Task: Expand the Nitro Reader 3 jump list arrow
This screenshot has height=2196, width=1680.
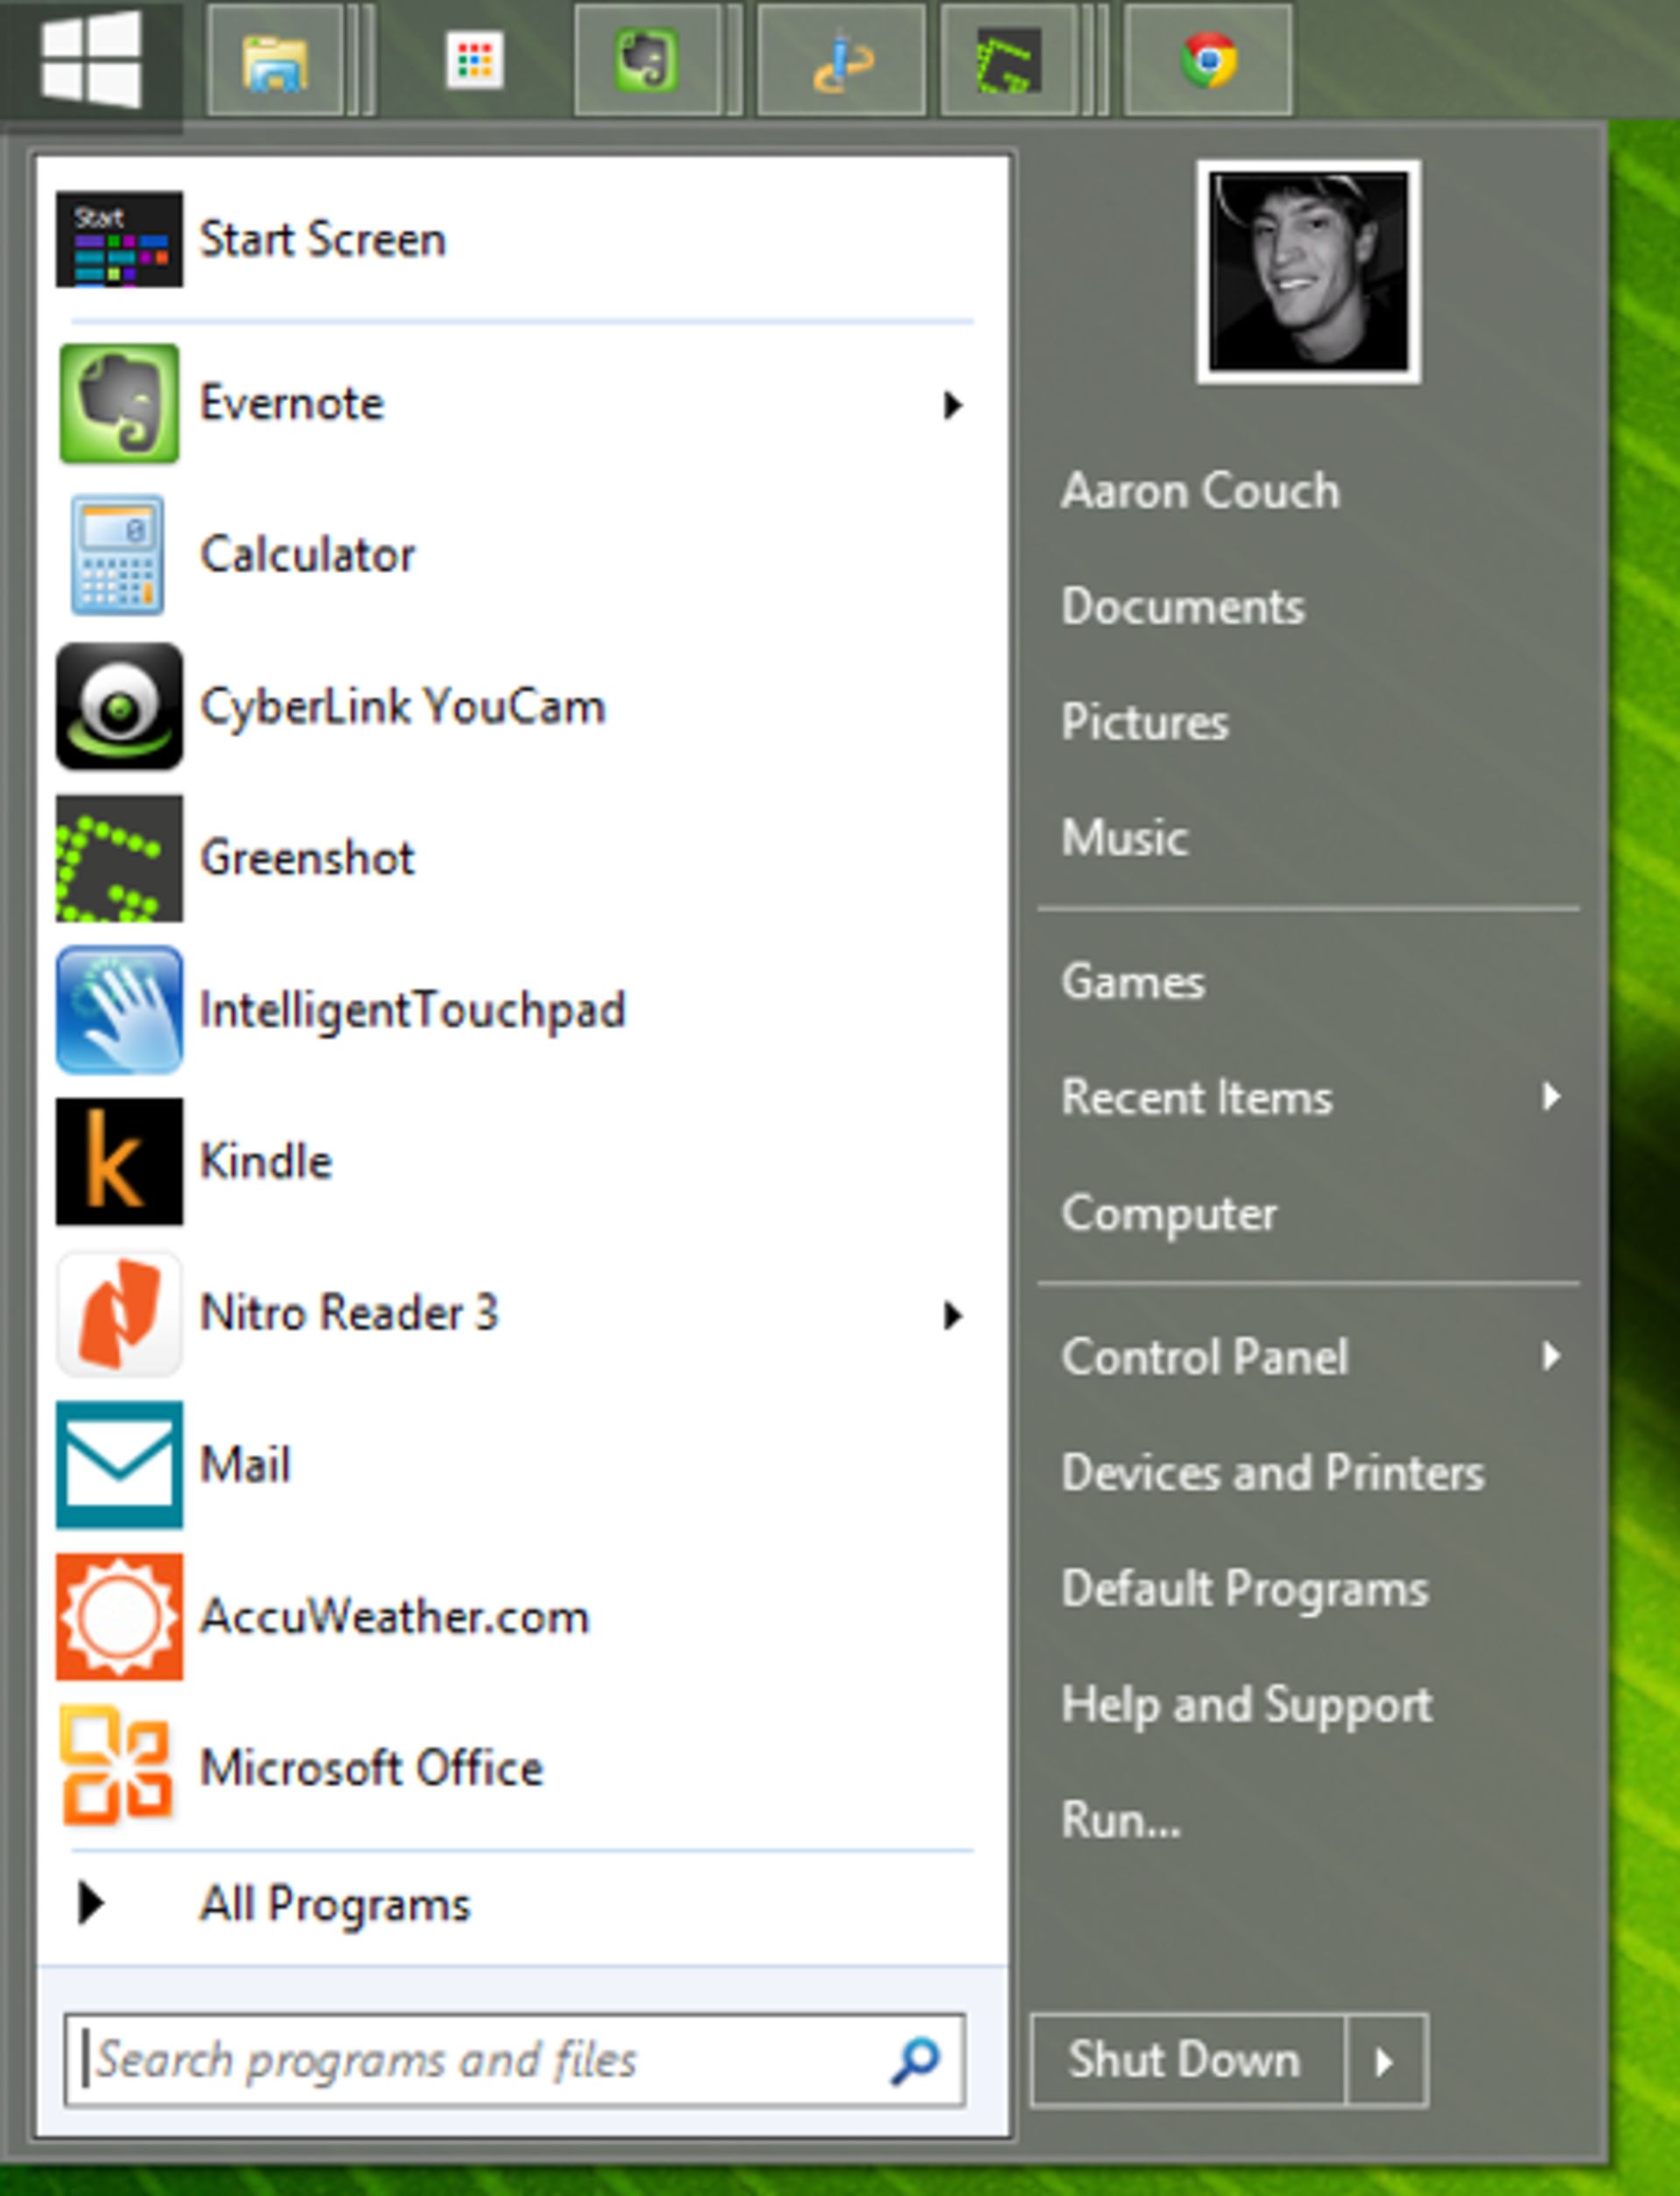Action: pyautogui.click(x=953, y=1316)
